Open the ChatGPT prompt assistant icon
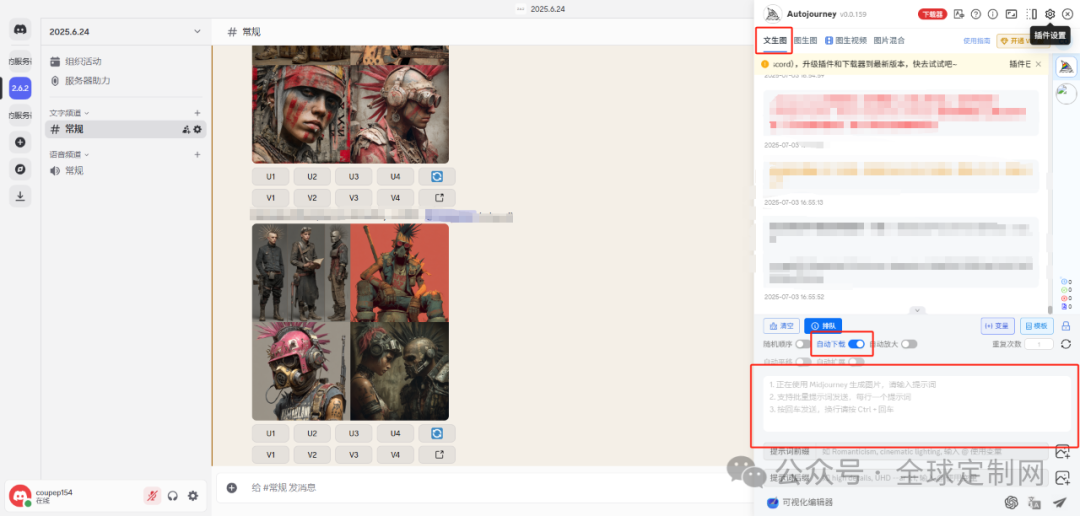Screen dimensions: 1080x516 (x=1011, y=502)
